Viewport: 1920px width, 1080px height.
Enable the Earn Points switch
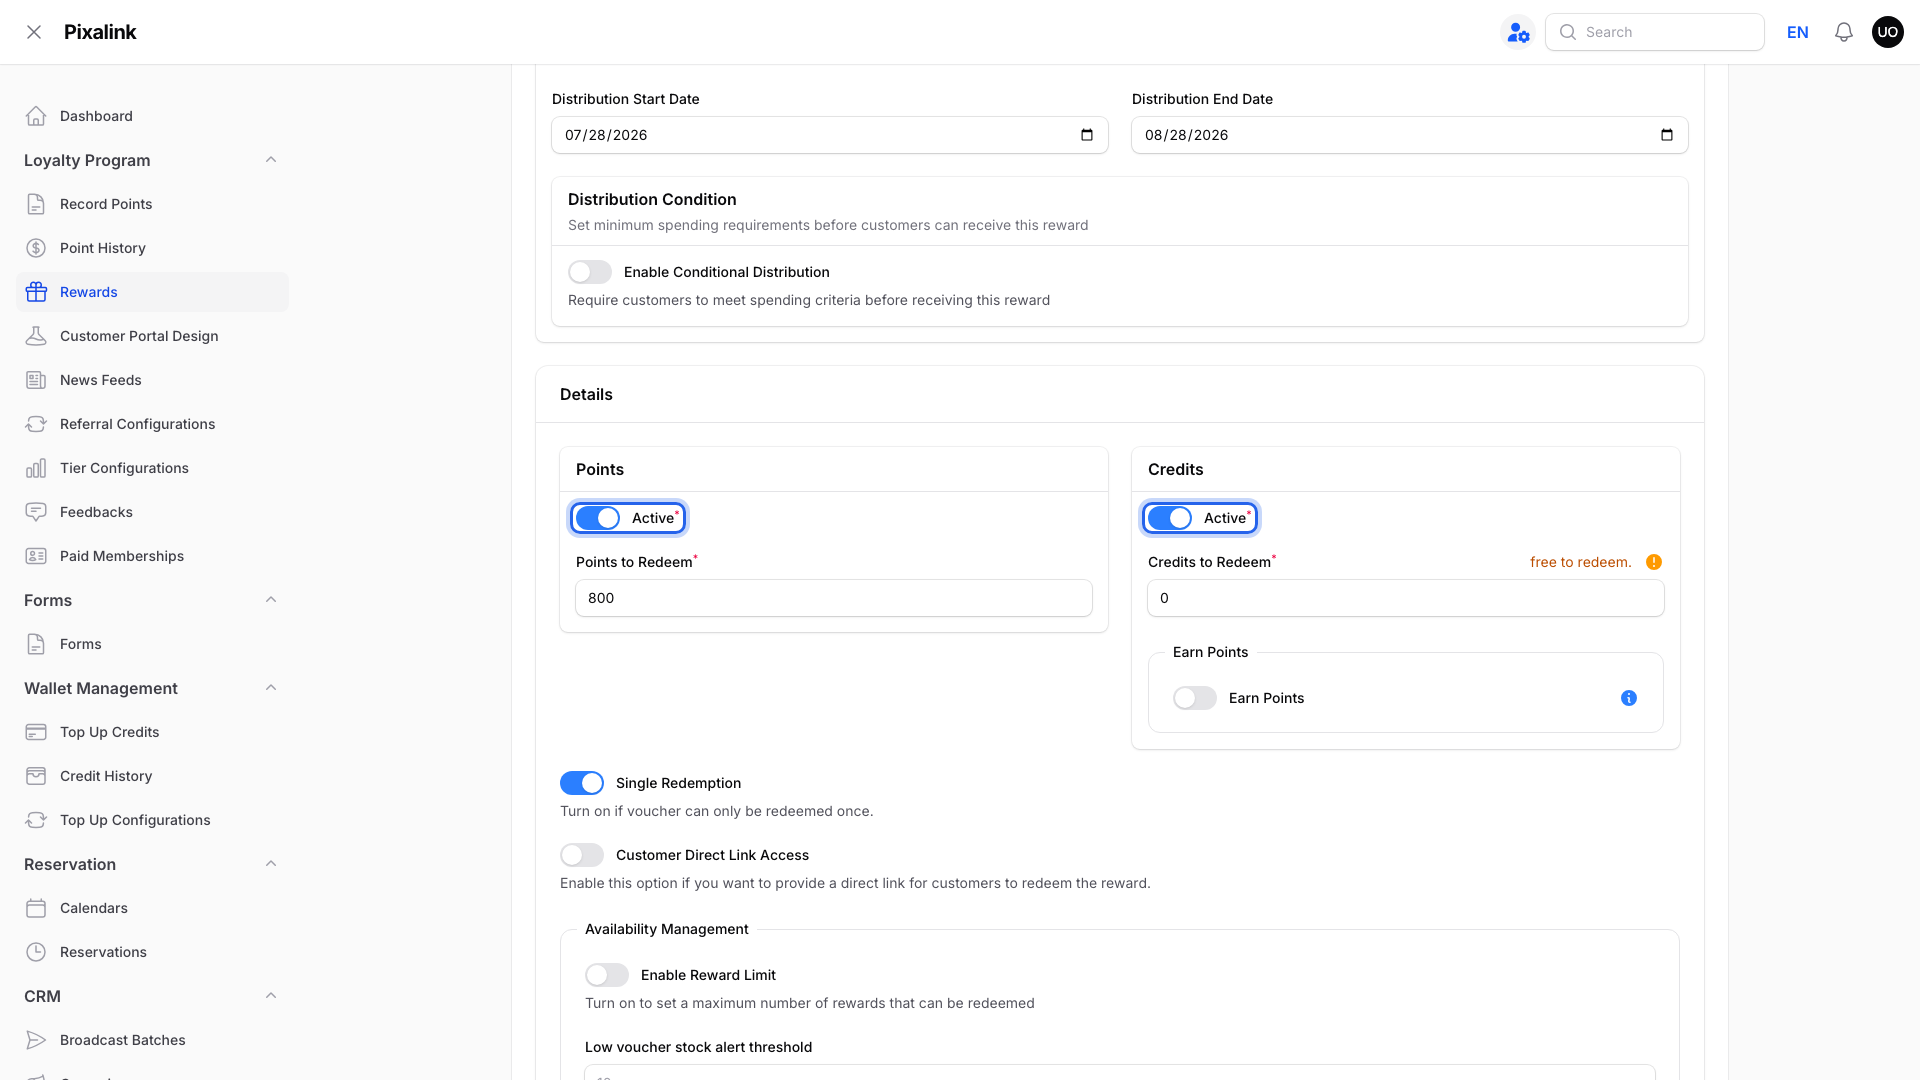[1195, 698]
